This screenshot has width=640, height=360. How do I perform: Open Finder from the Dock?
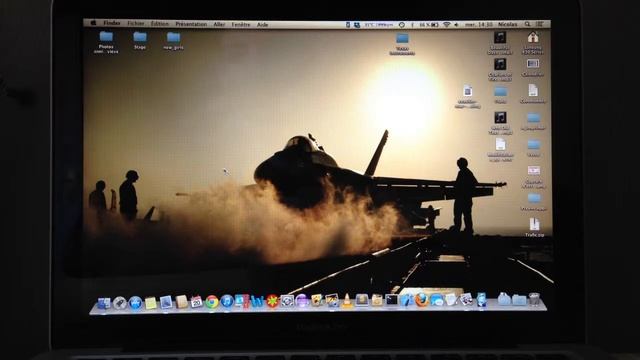click(104, 302)
